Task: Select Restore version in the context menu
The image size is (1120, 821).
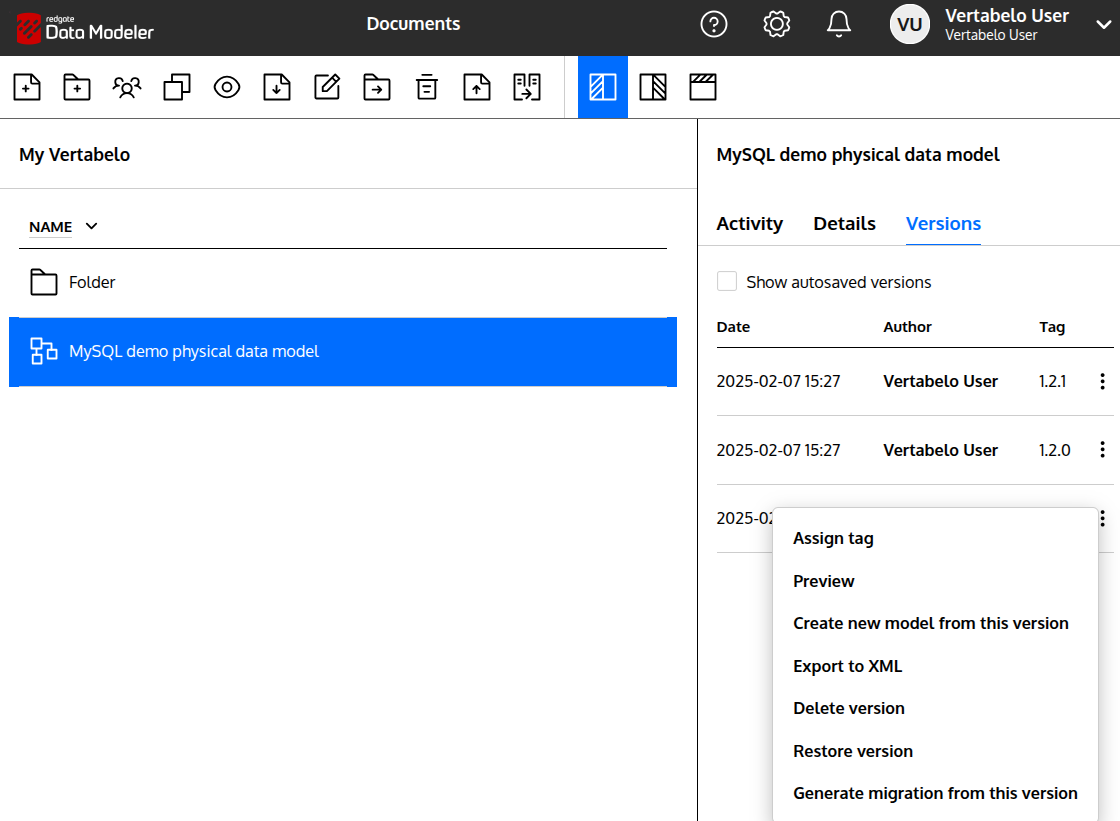Action: [x=852, y=751]
